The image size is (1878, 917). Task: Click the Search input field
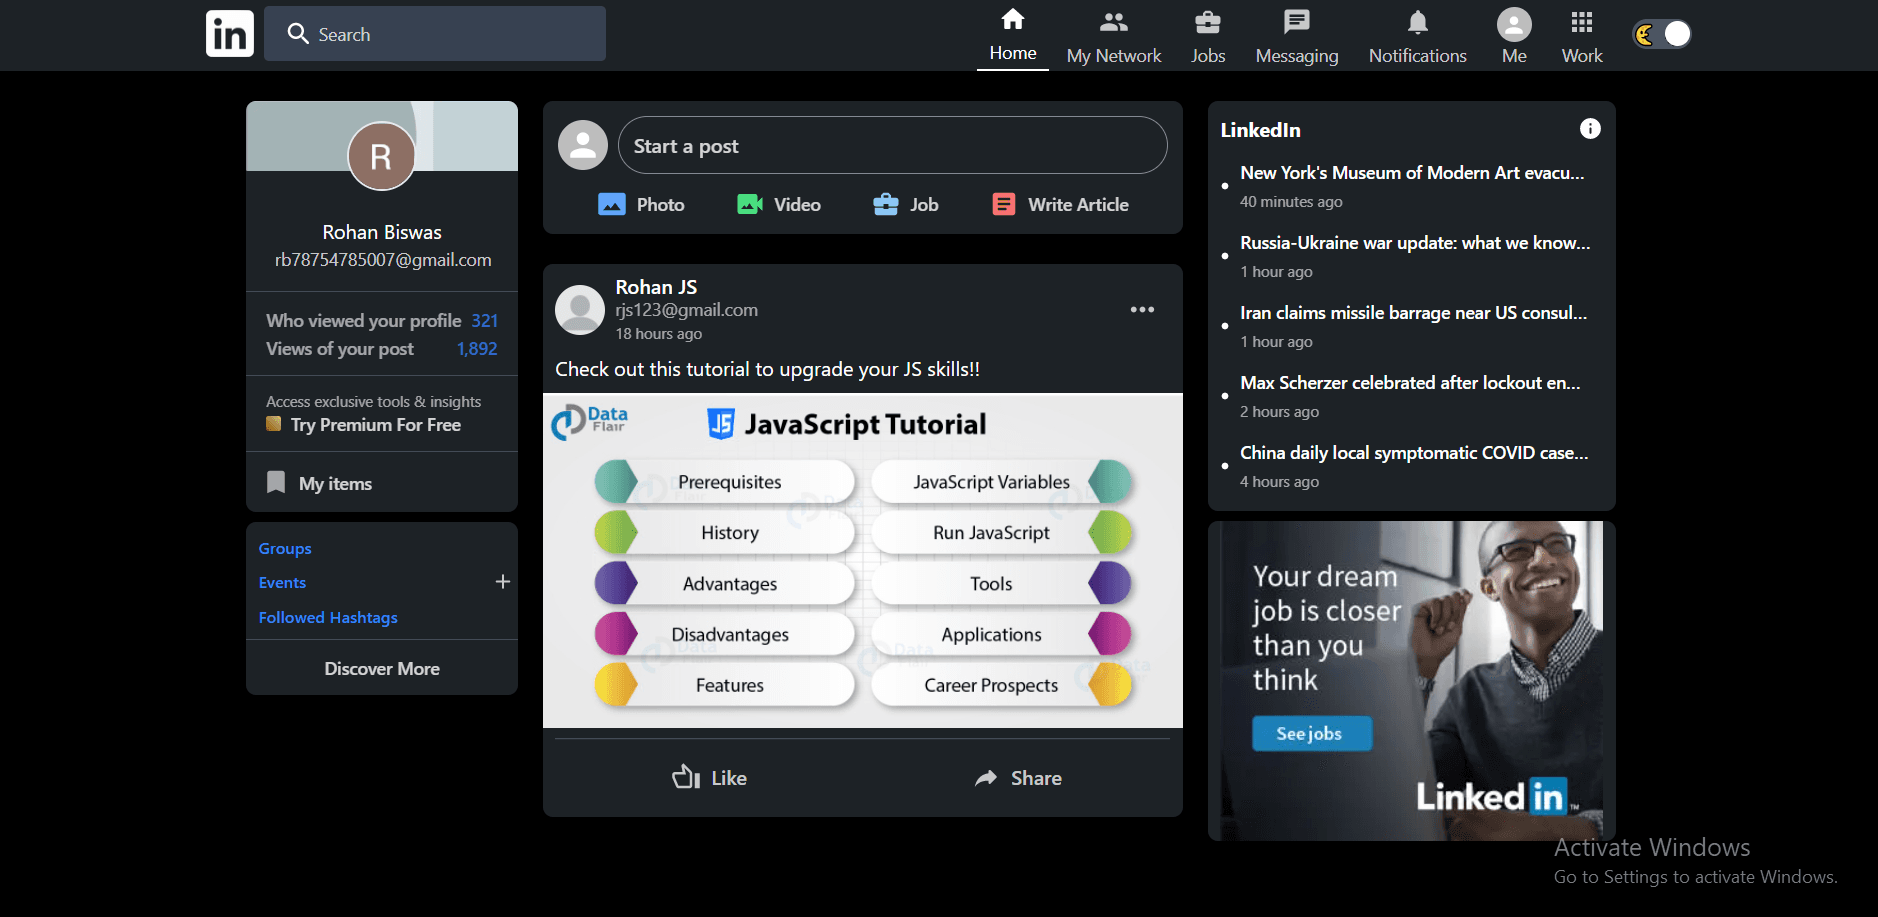[435, 34]
